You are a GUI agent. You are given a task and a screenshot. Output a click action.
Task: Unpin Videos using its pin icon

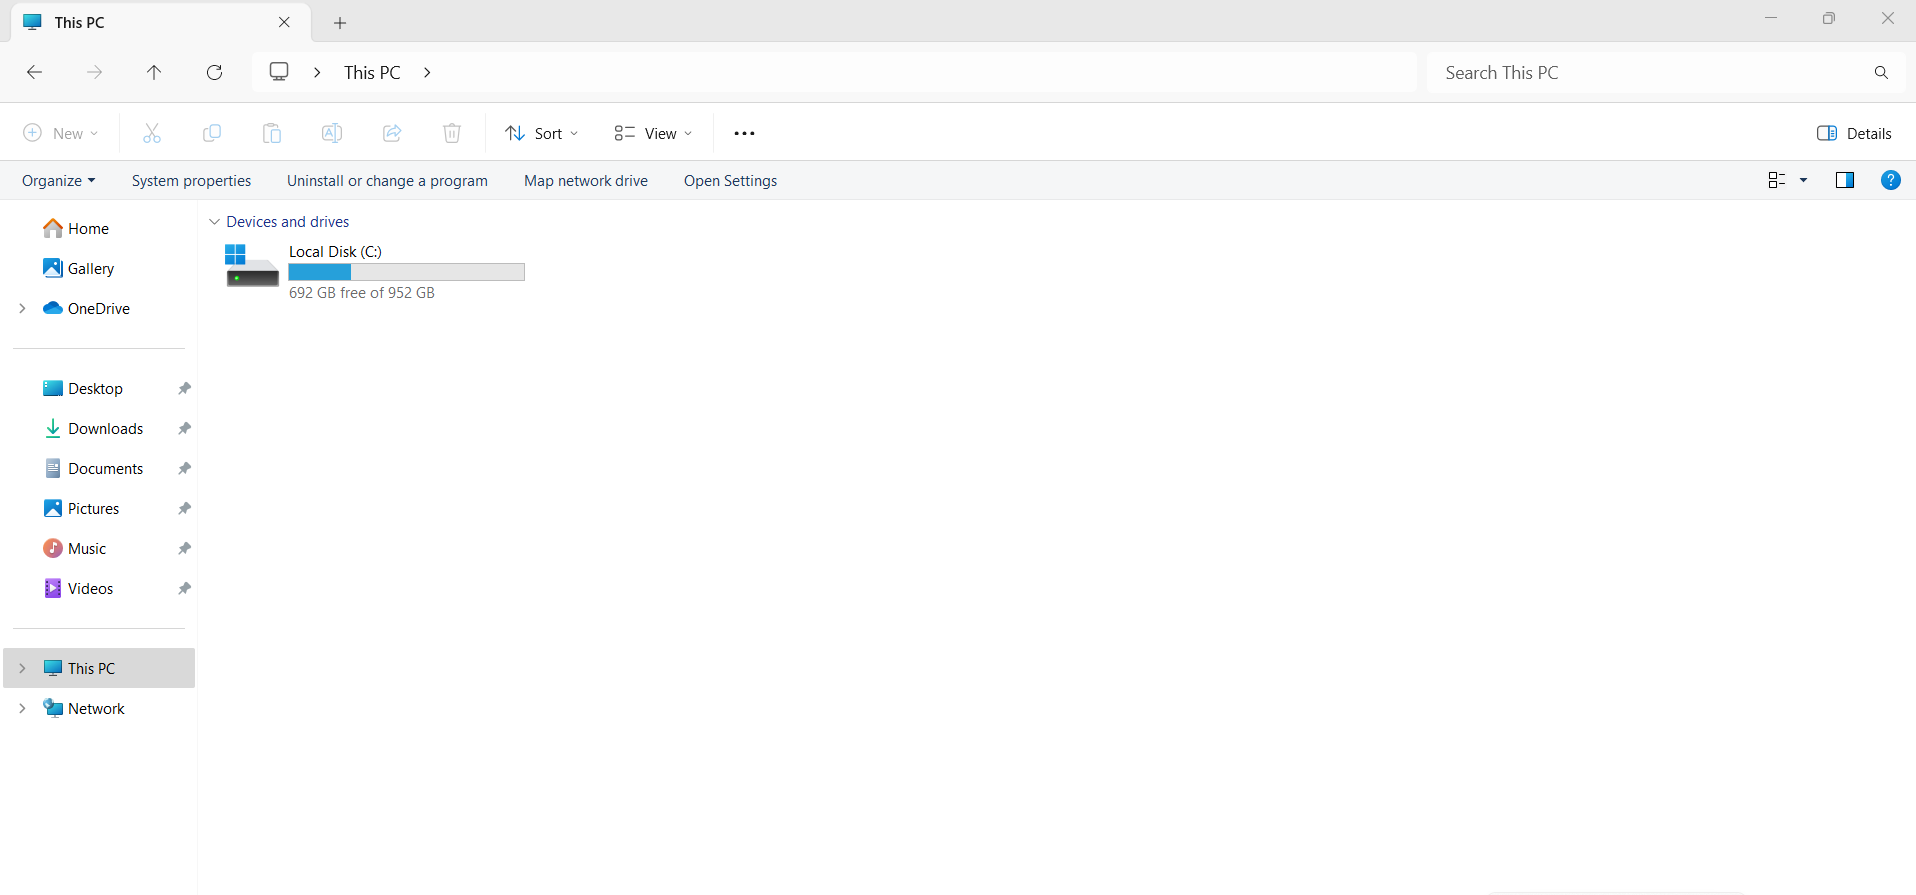pyautogui.click(x=184, y=588)
